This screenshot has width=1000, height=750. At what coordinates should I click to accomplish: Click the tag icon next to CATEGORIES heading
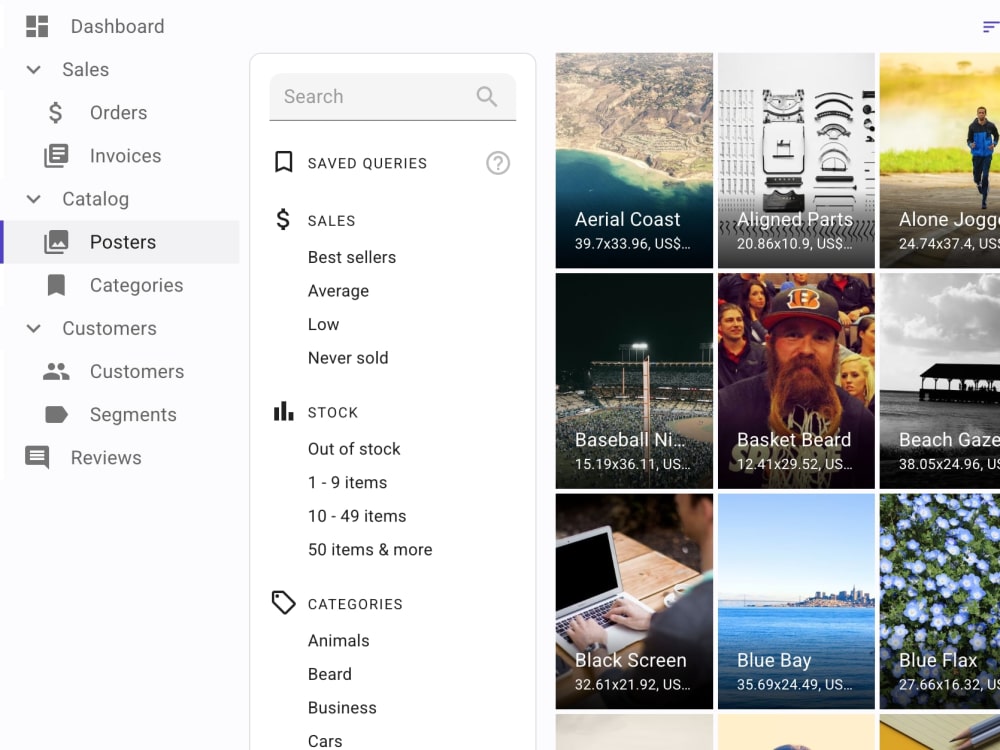284,603
